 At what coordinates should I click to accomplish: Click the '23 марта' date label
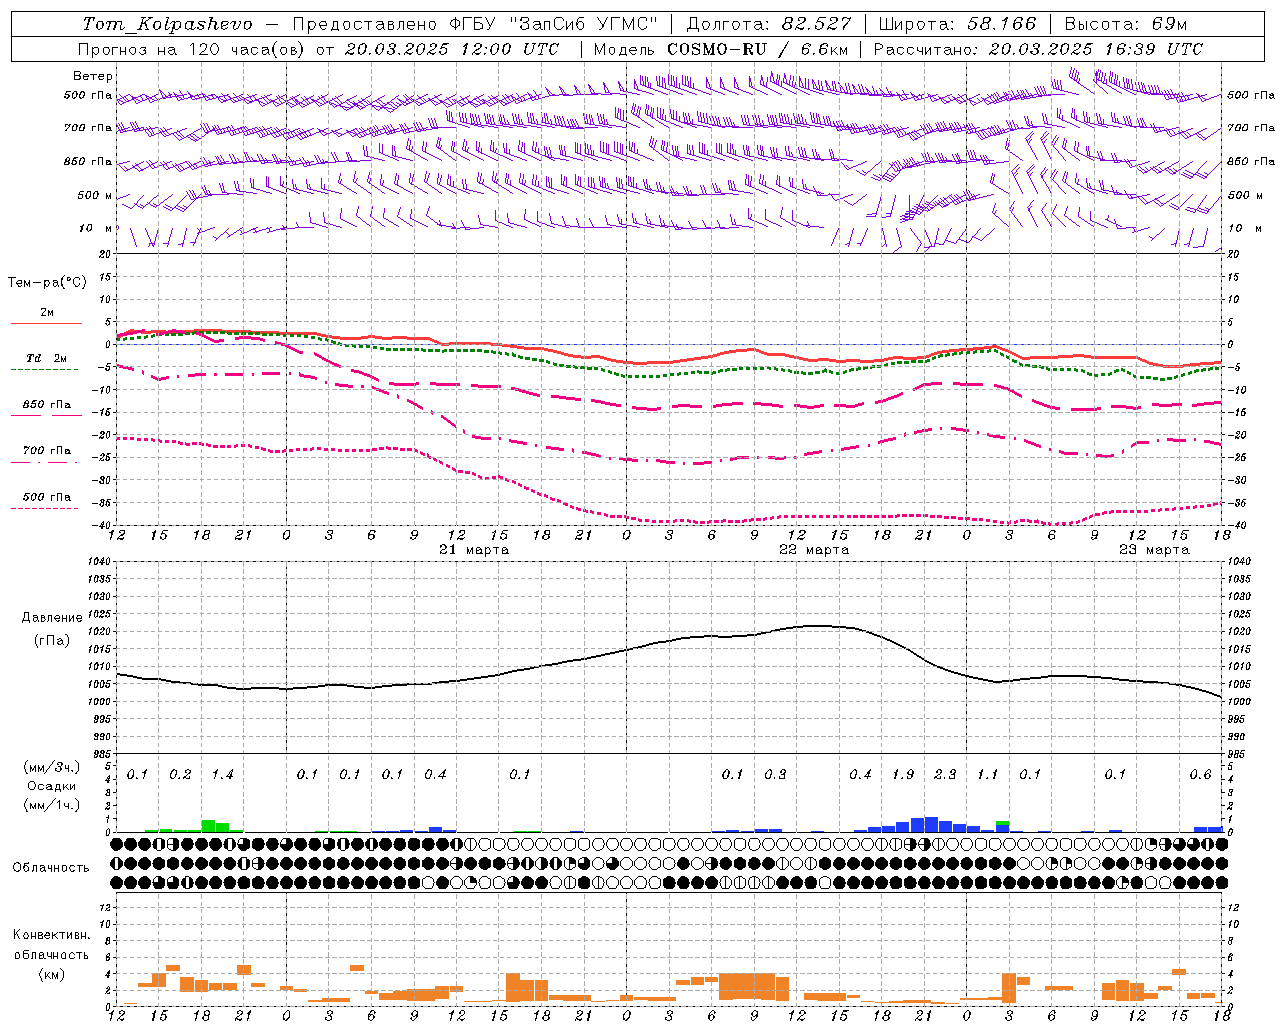tap(1154, 550)
